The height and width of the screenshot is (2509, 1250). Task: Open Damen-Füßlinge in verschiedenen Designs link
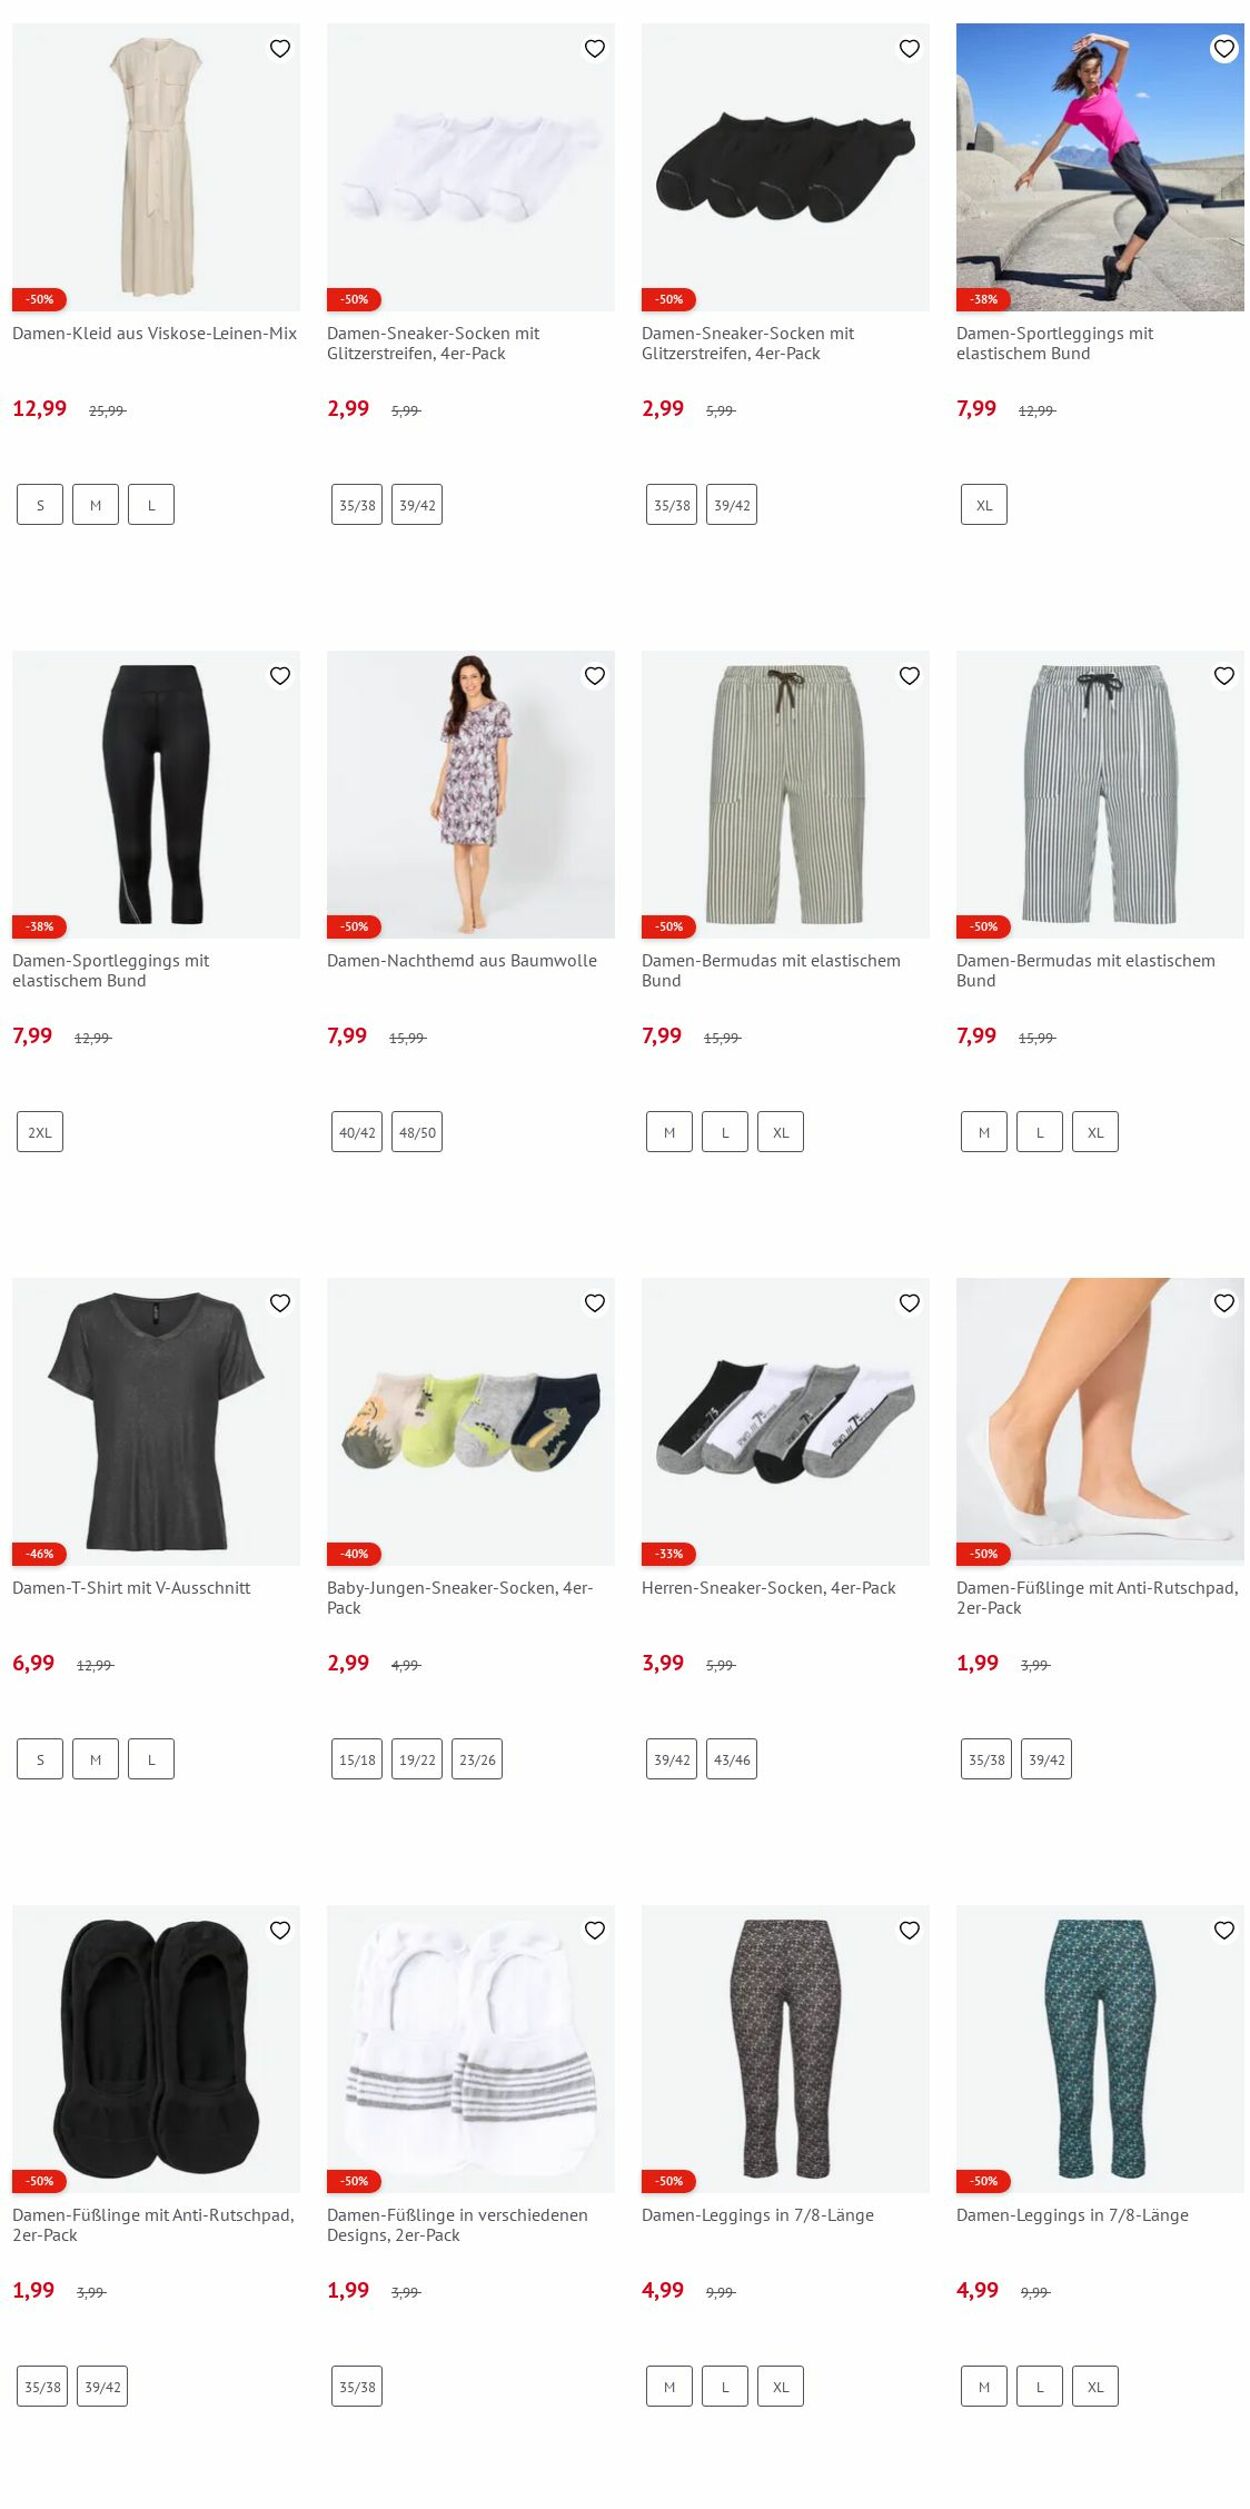457,2225
